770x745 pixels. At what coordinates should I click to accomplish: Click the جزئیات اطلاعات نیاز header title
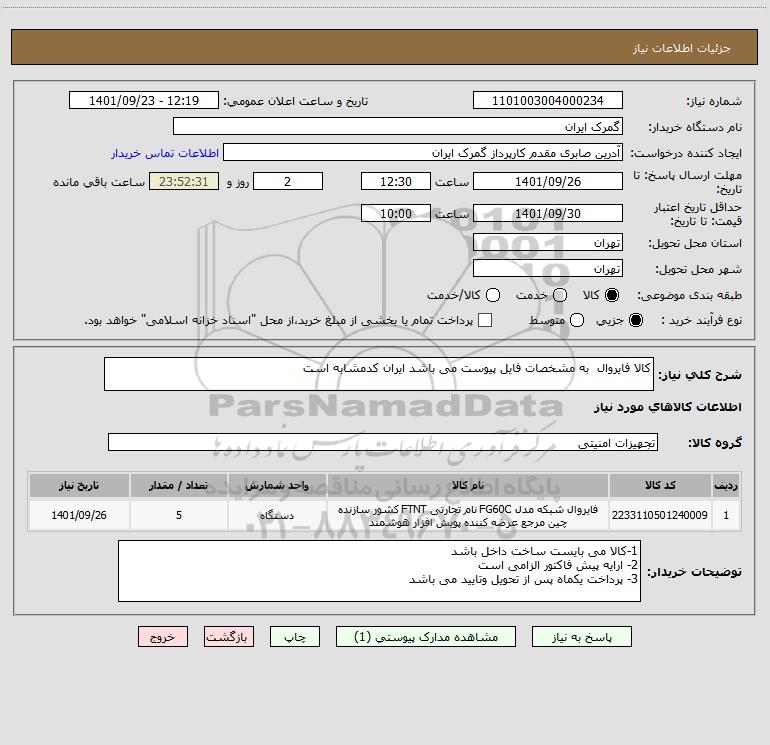tap(682, 48)
